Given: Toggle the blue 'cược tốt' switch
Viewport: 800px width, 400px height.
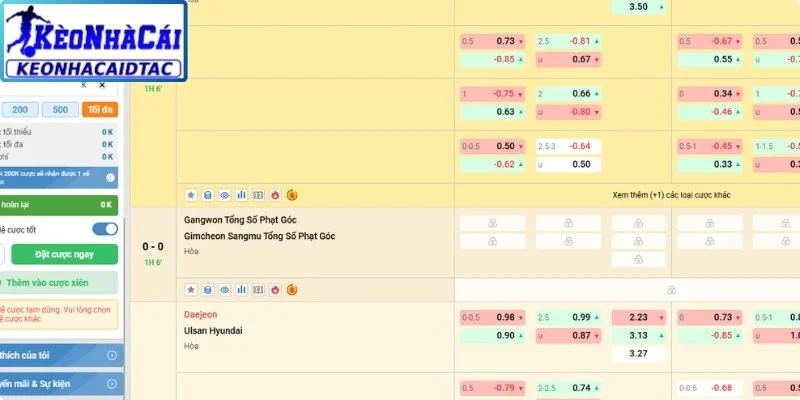Looking at the screenshot, I should (105, 229).
